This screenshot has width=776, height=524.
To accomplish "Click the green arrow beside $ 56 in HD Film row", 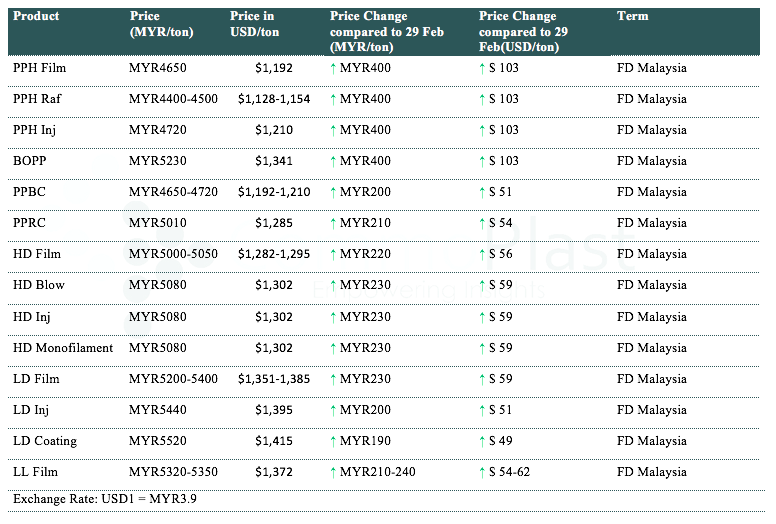I will pyautogui.click(x=482, y=254).
